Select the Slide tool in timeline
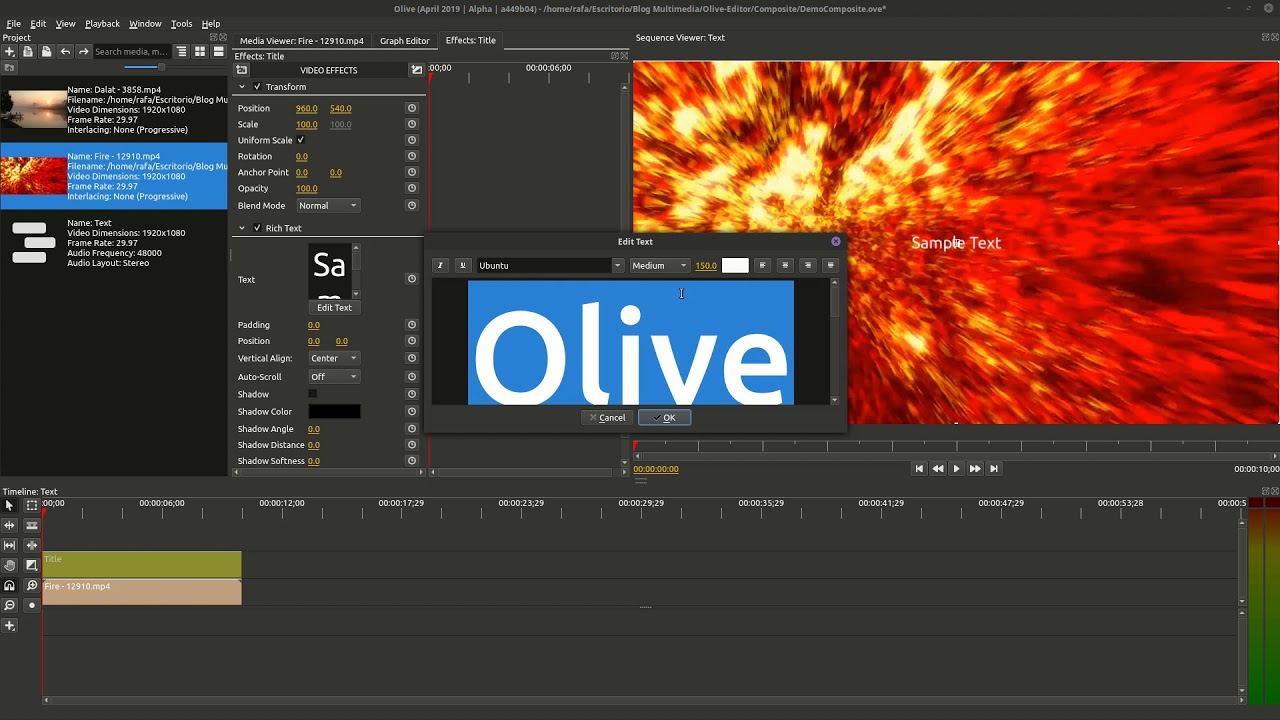The height and width of the screenshot is (720, 1280). pyautogui.click(x=31, y=545)
